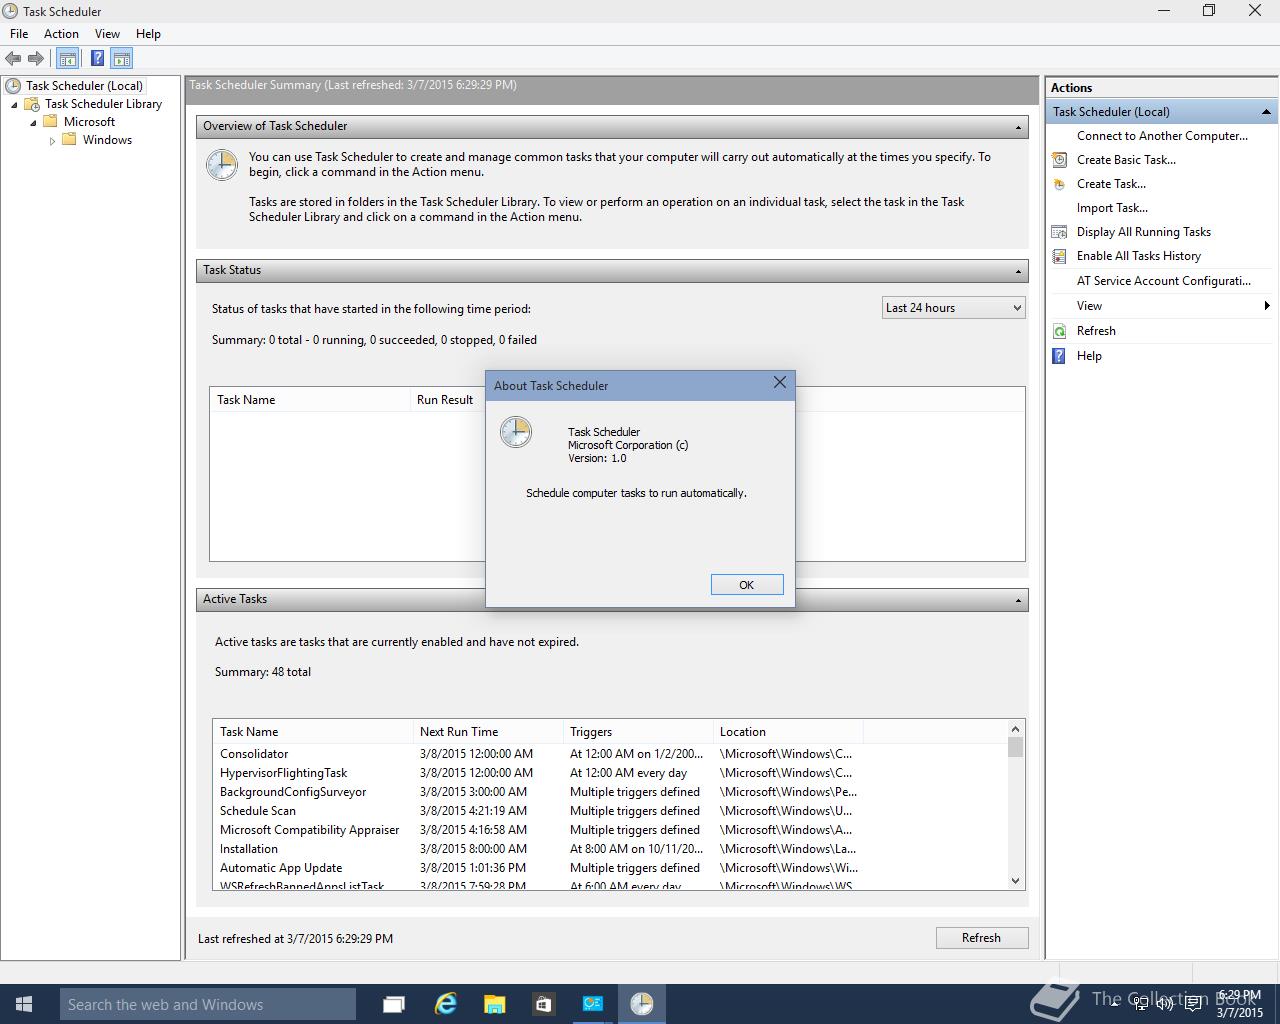1280x1024 pixels.
Task: Close the About Task Scheduler dialog
Action: pyautogui.click(x=780, y=383)
